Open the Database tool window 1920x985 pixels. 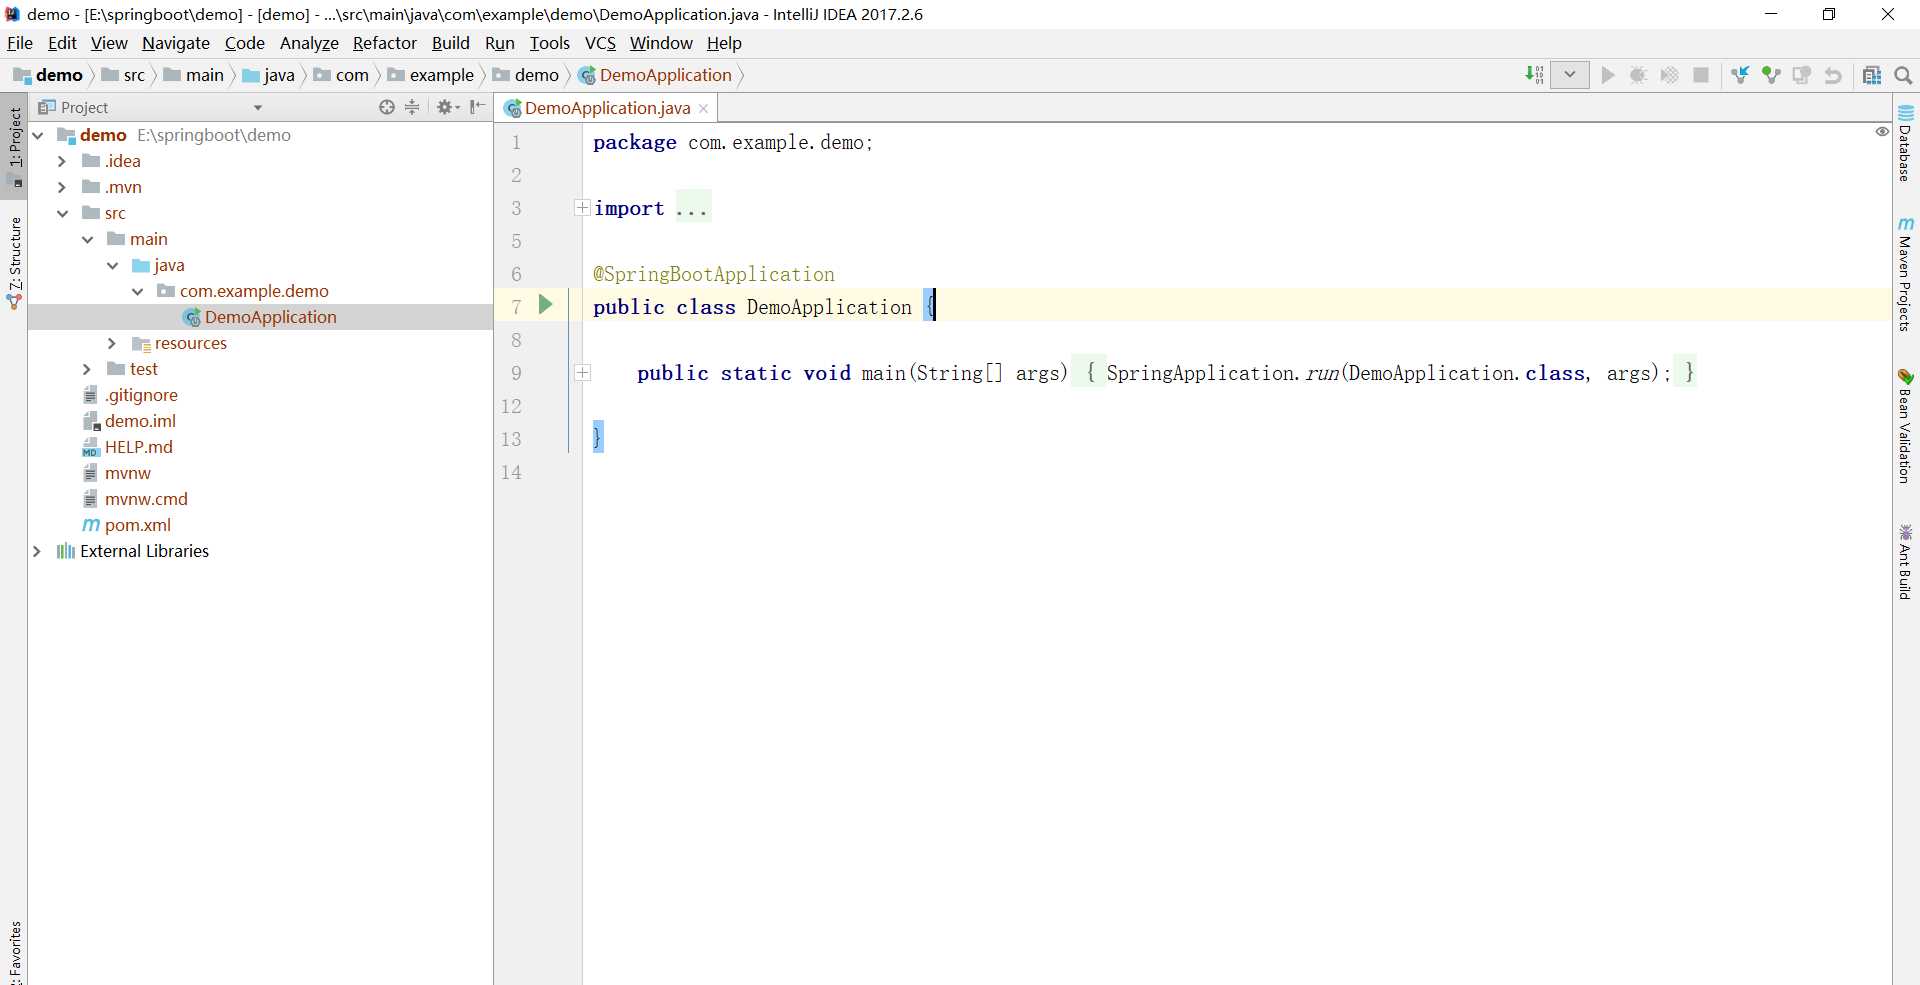point(1906,143)
